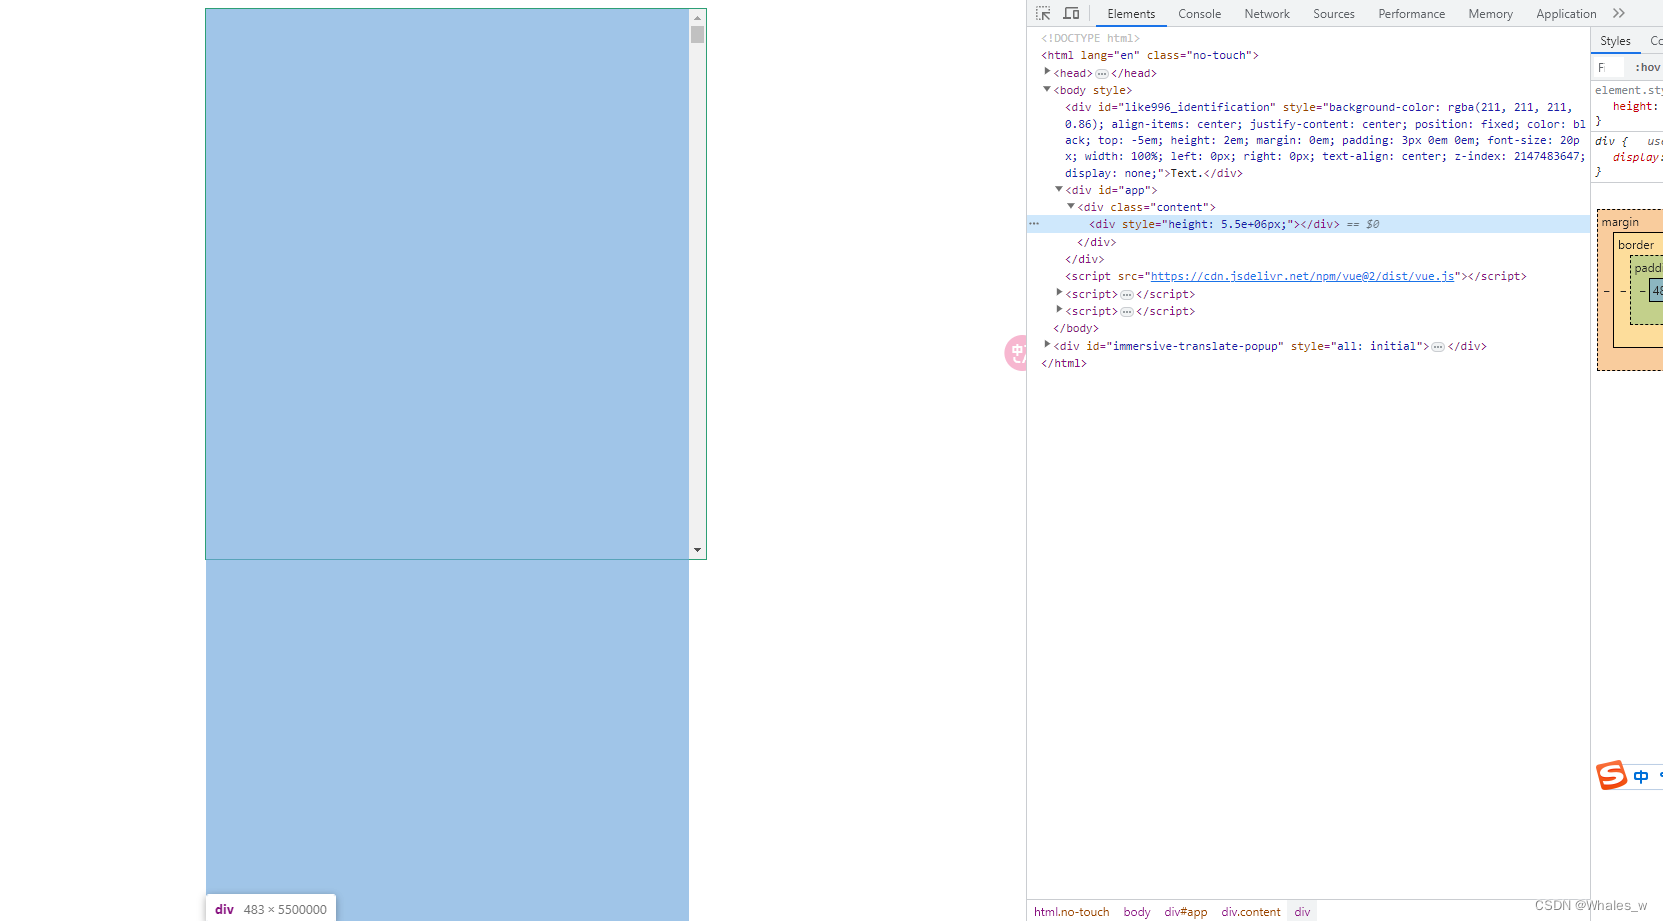
Task: Select the last div breadcrumb item
Action: click(x=1302, y=911)
